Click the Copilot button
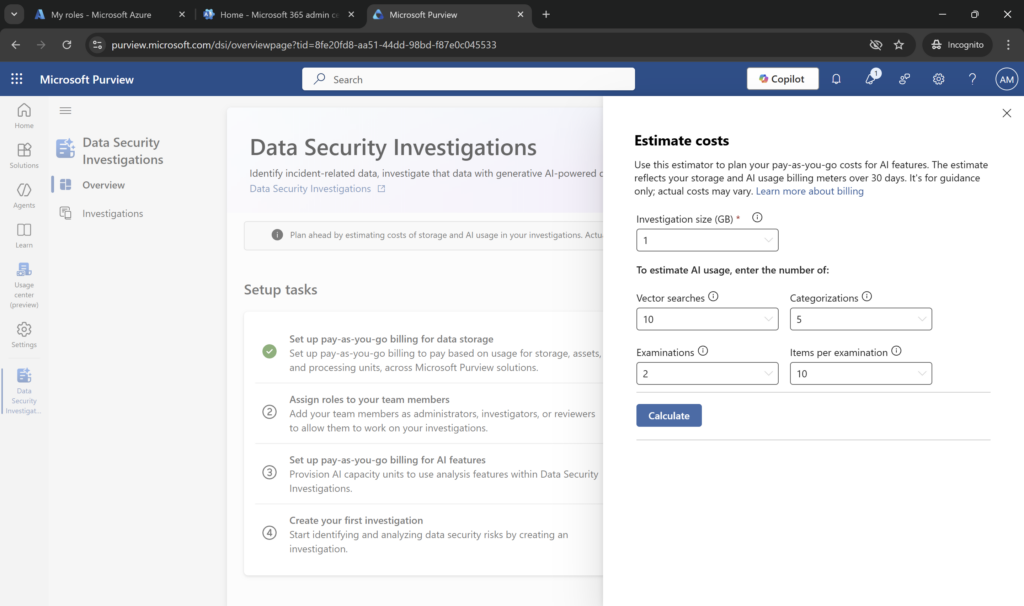Viewport: 1024px width, 606px height. point(782,79)
